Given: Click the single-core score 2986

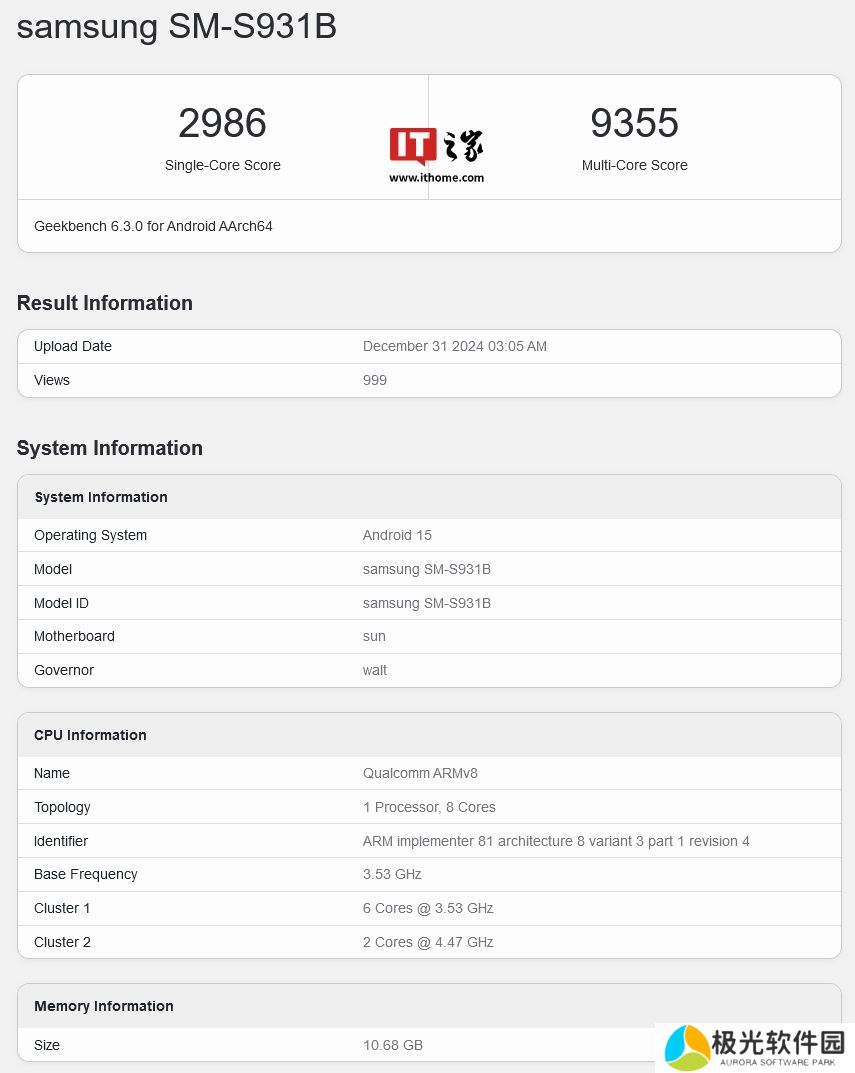Looking at the screenshot, I should 222,123.
